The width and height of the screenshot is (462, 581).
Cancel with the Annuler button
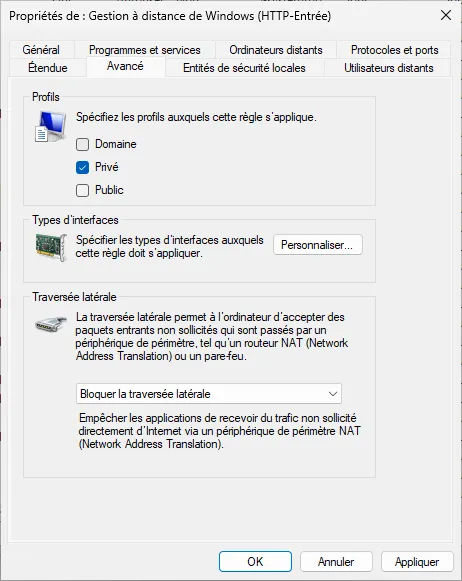tap(336, 562)
